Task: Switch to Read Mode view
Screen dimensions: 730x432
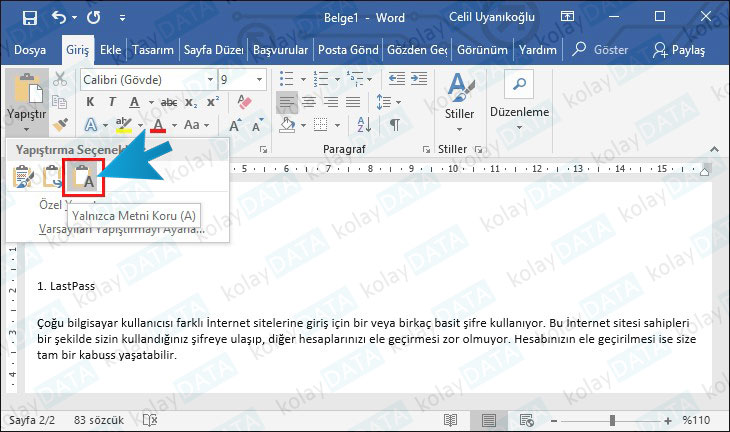Action: tap(450, 421)
